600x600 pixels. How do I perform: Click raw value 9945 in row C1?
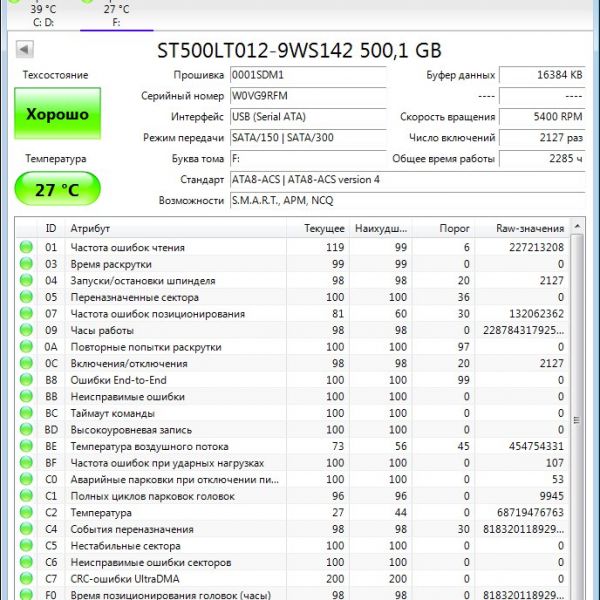(x=552, y=496)
